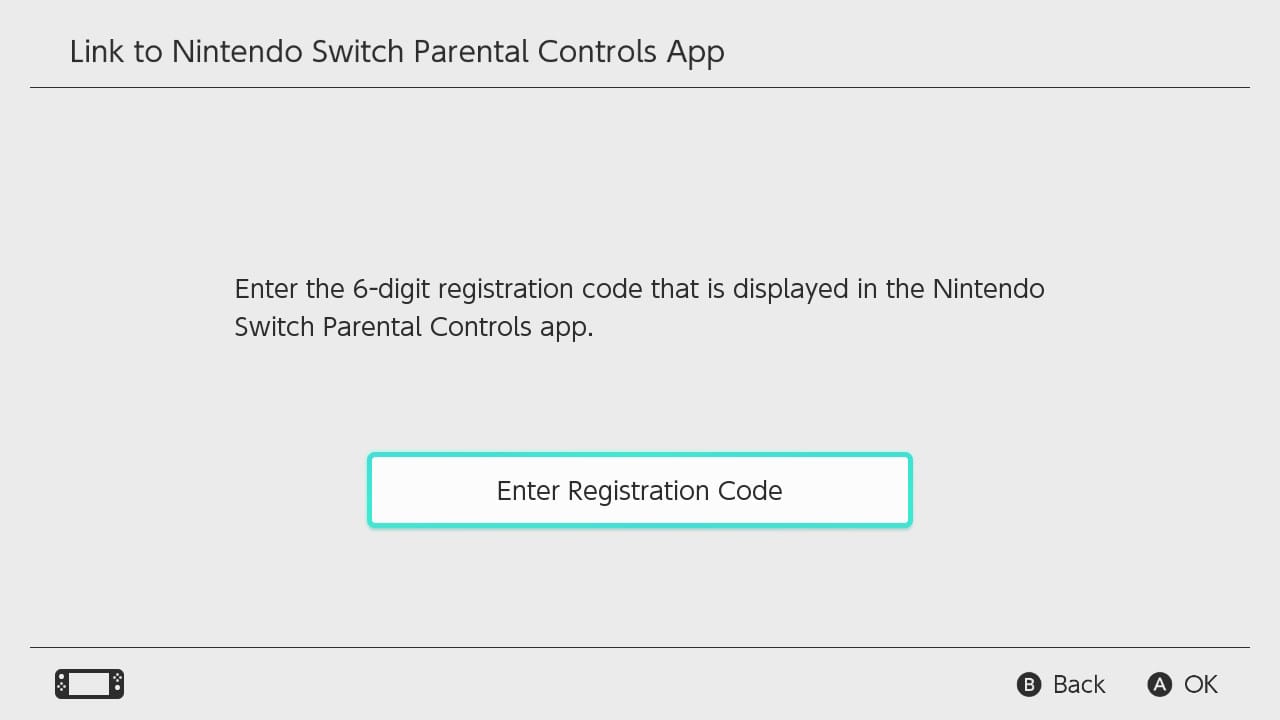Select the OK label in footer
This screenshot has width=1280, height=720.
(x=1200, y=684)
